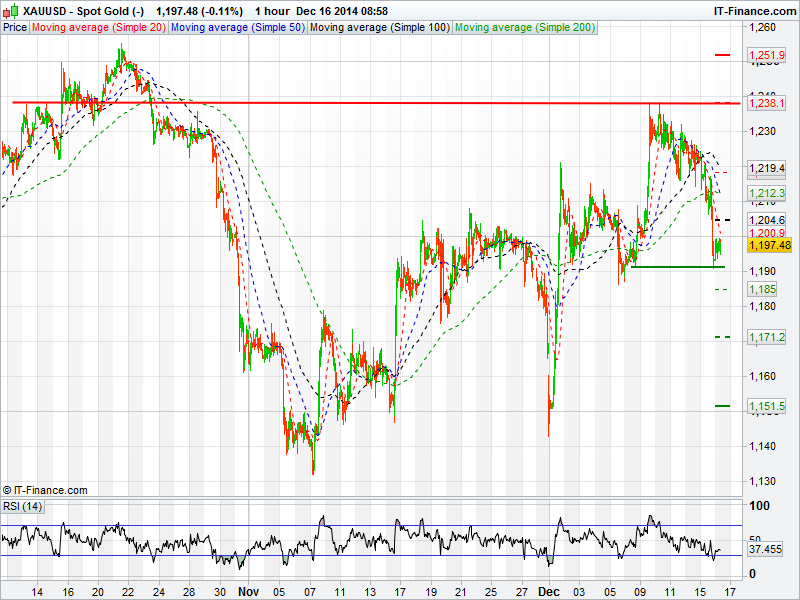This screenshot has height=600, width=800.
Task: Select the Moving average (Simple 50) legend
Action: tap(237, 28)
